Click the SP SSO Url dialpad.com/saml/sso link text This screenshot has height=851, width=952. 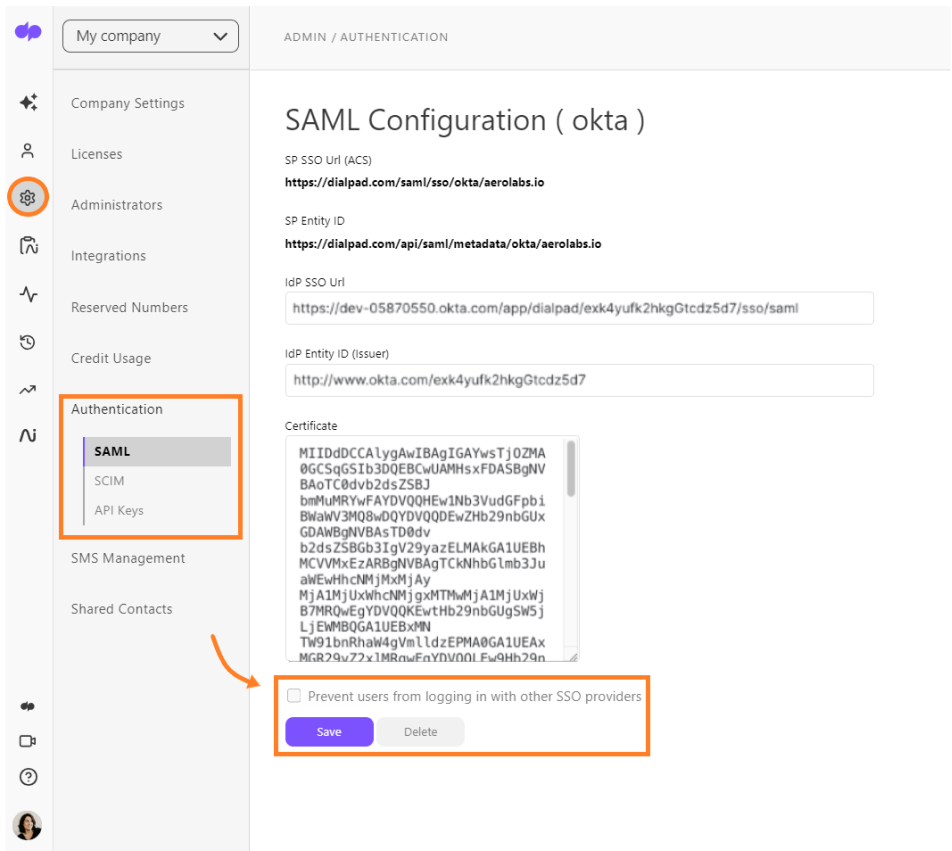[x=415, y=183]
